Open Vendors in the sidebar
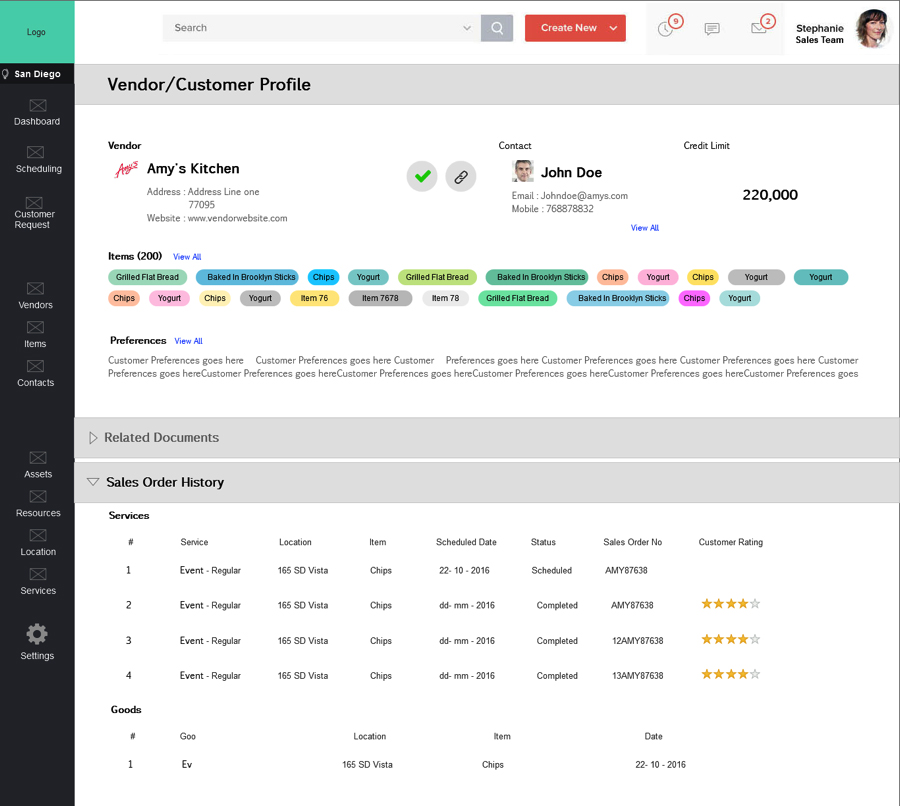The width and height of the screenshot is (900, 806). (x=36, y=295)
